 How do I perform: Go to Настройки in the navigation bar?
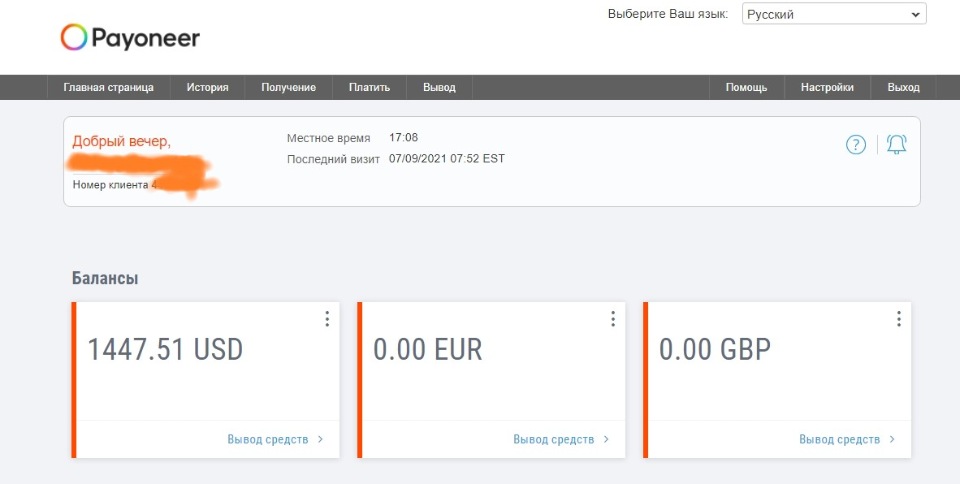[x=827, y=88]
